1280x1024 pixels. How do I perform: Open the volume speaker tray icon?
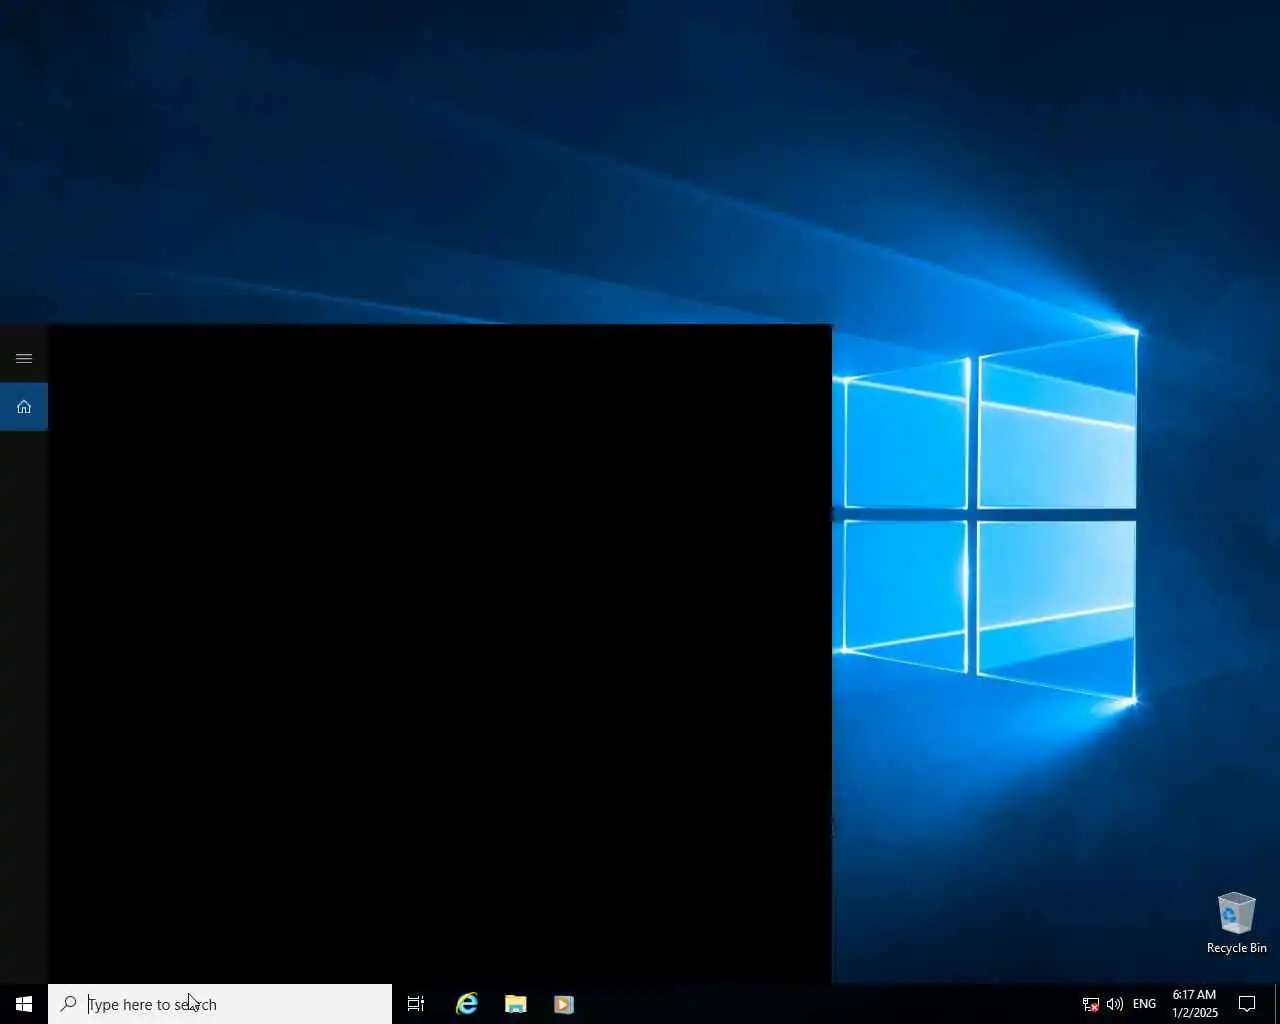pos(1115,1004)
